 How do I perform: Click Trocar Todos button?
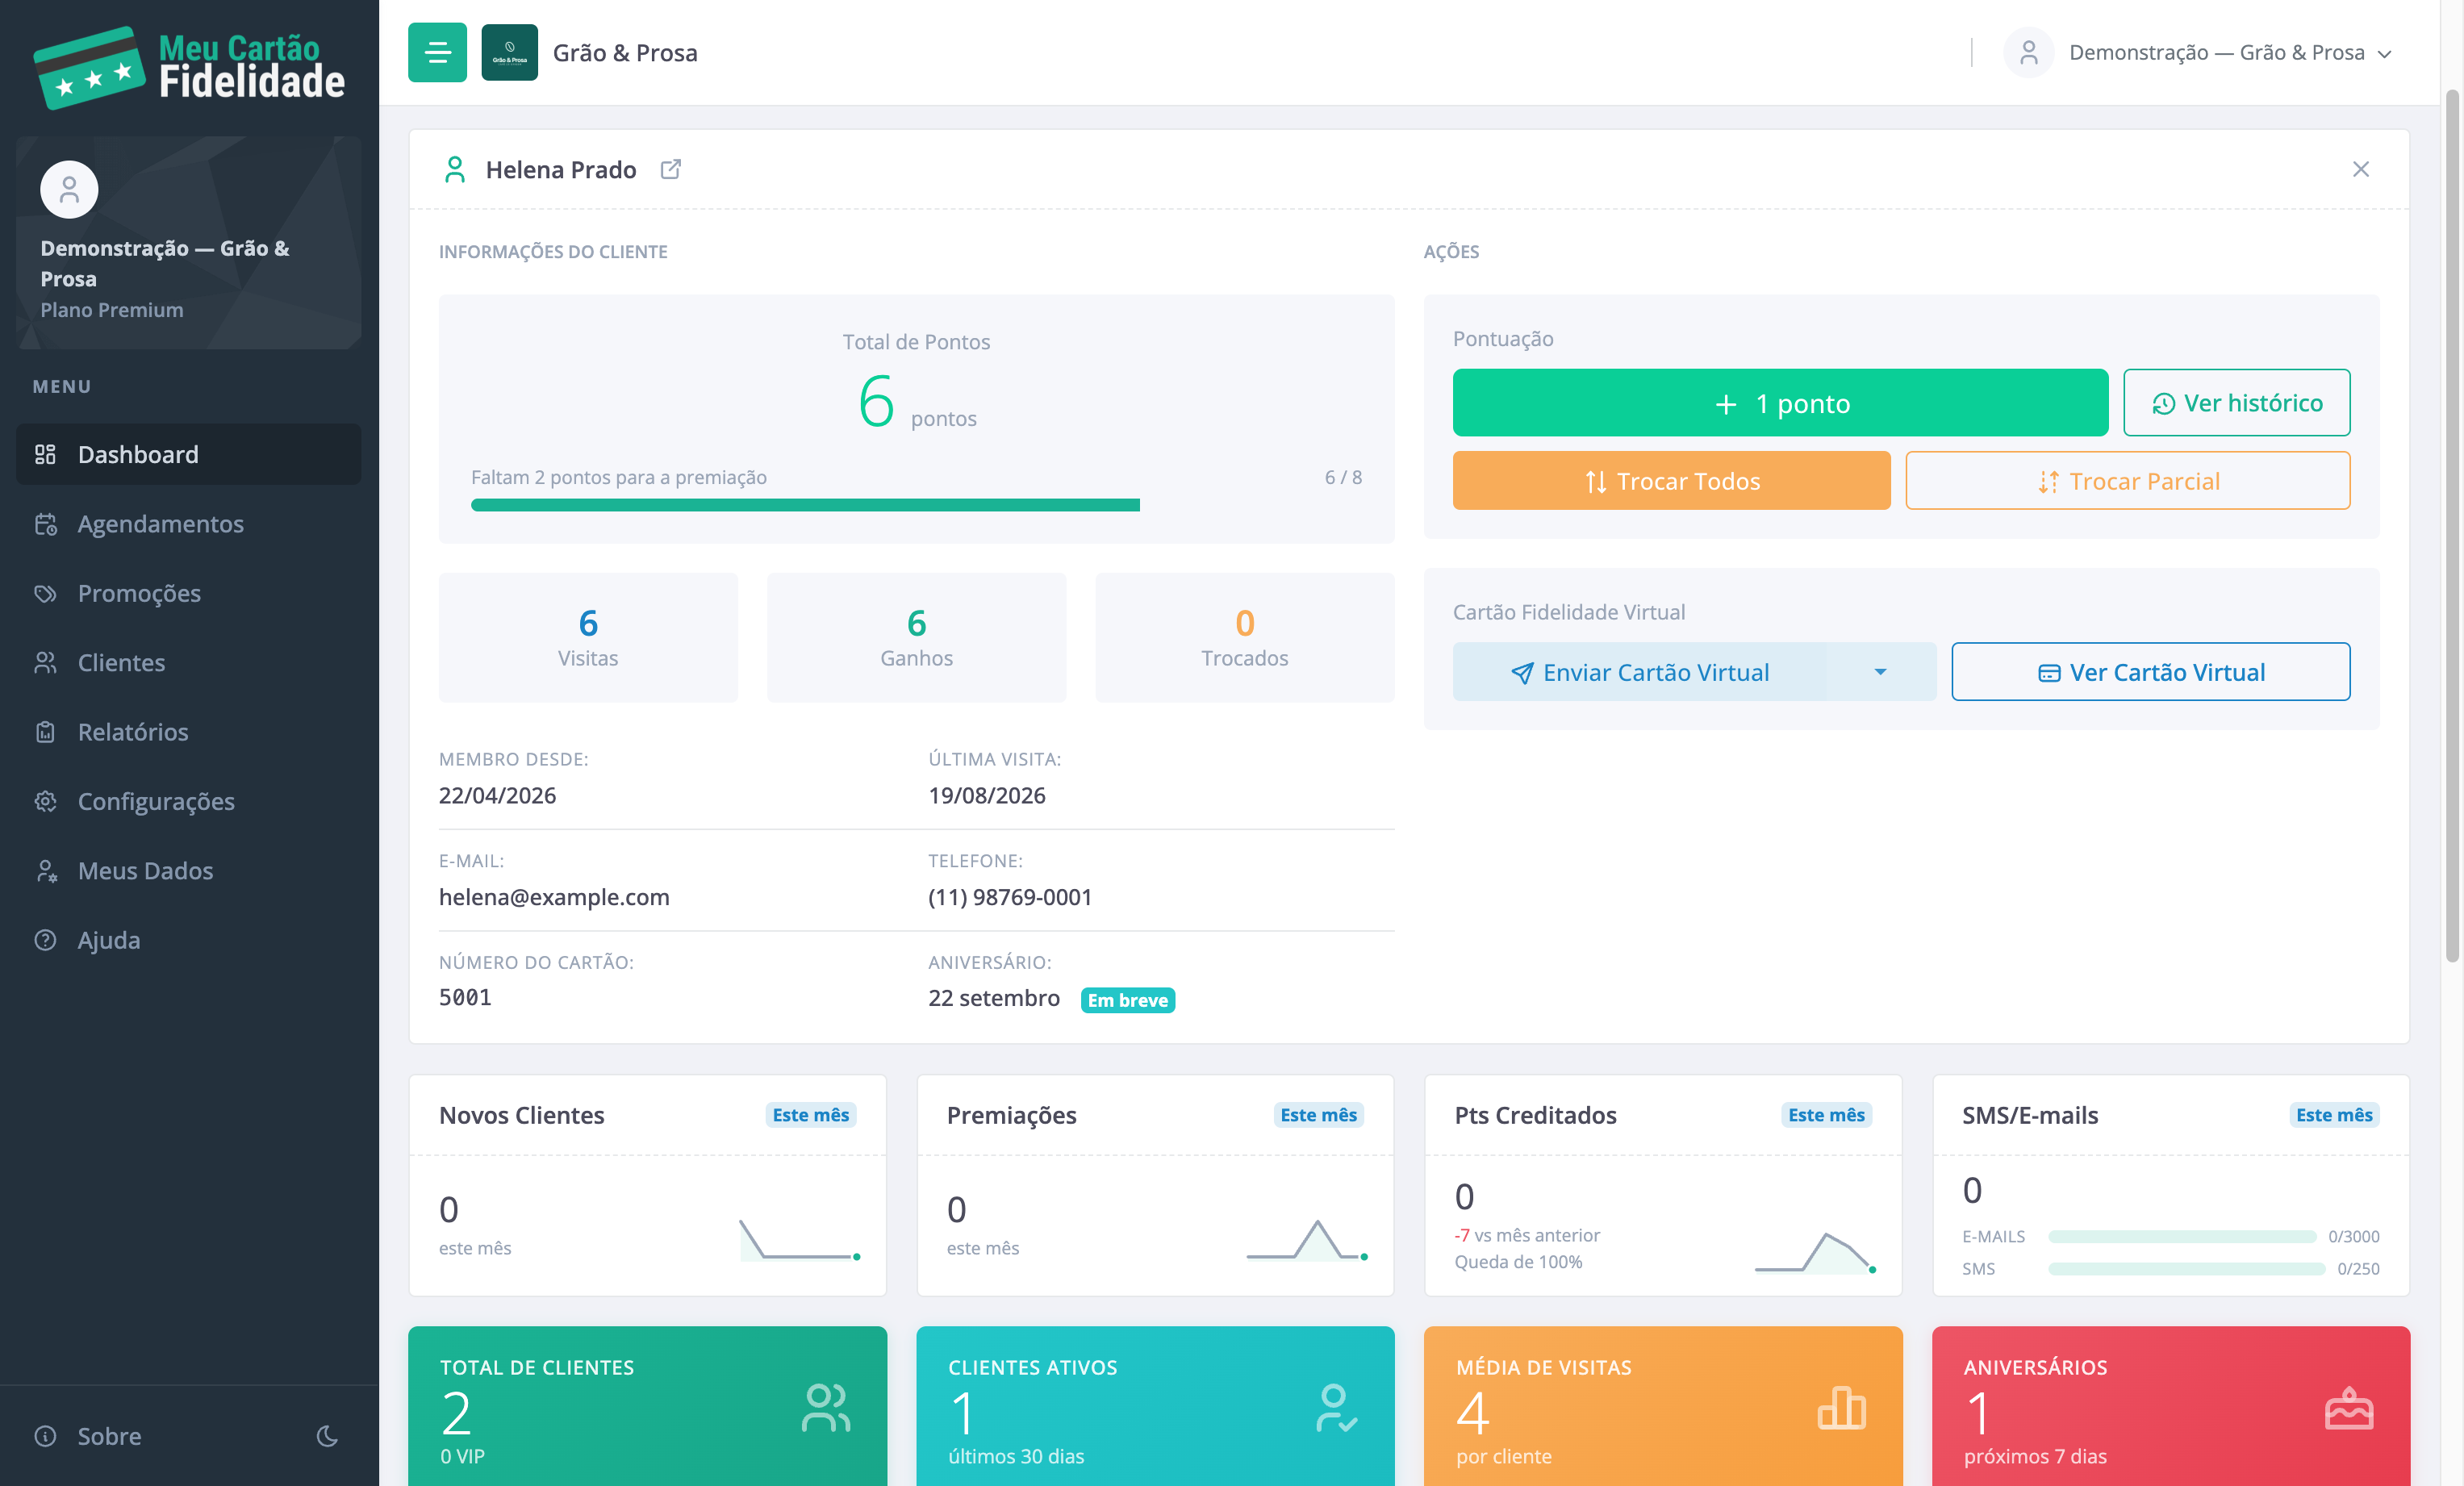coord(1671,481)
